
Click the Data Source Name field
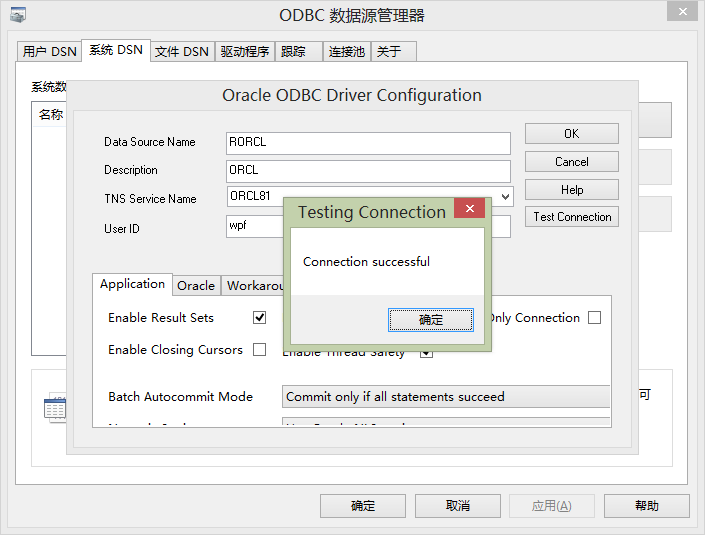point(368,143)
